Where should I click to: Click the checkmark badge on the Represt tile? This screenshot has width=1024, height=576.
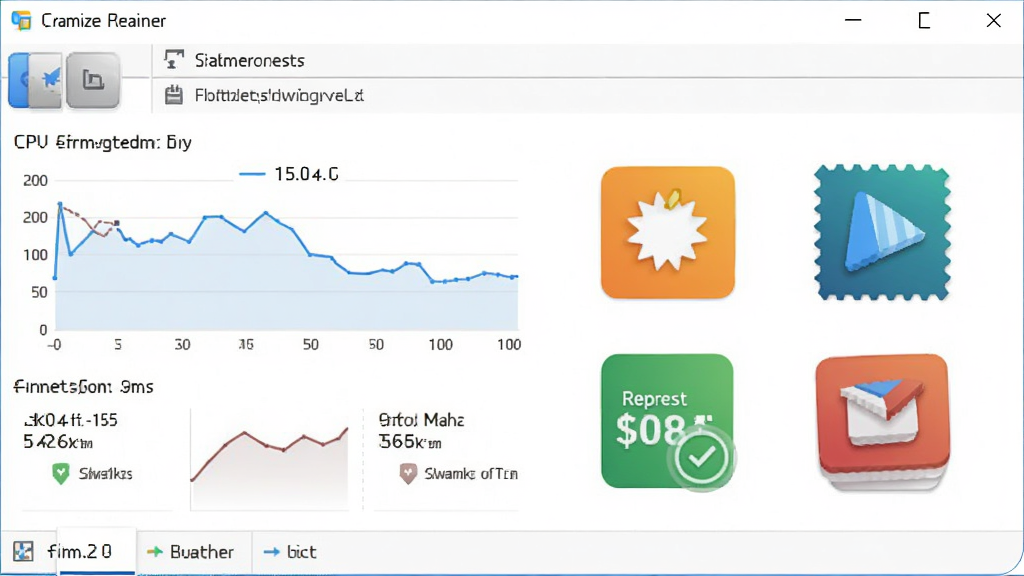click(701, 458)
